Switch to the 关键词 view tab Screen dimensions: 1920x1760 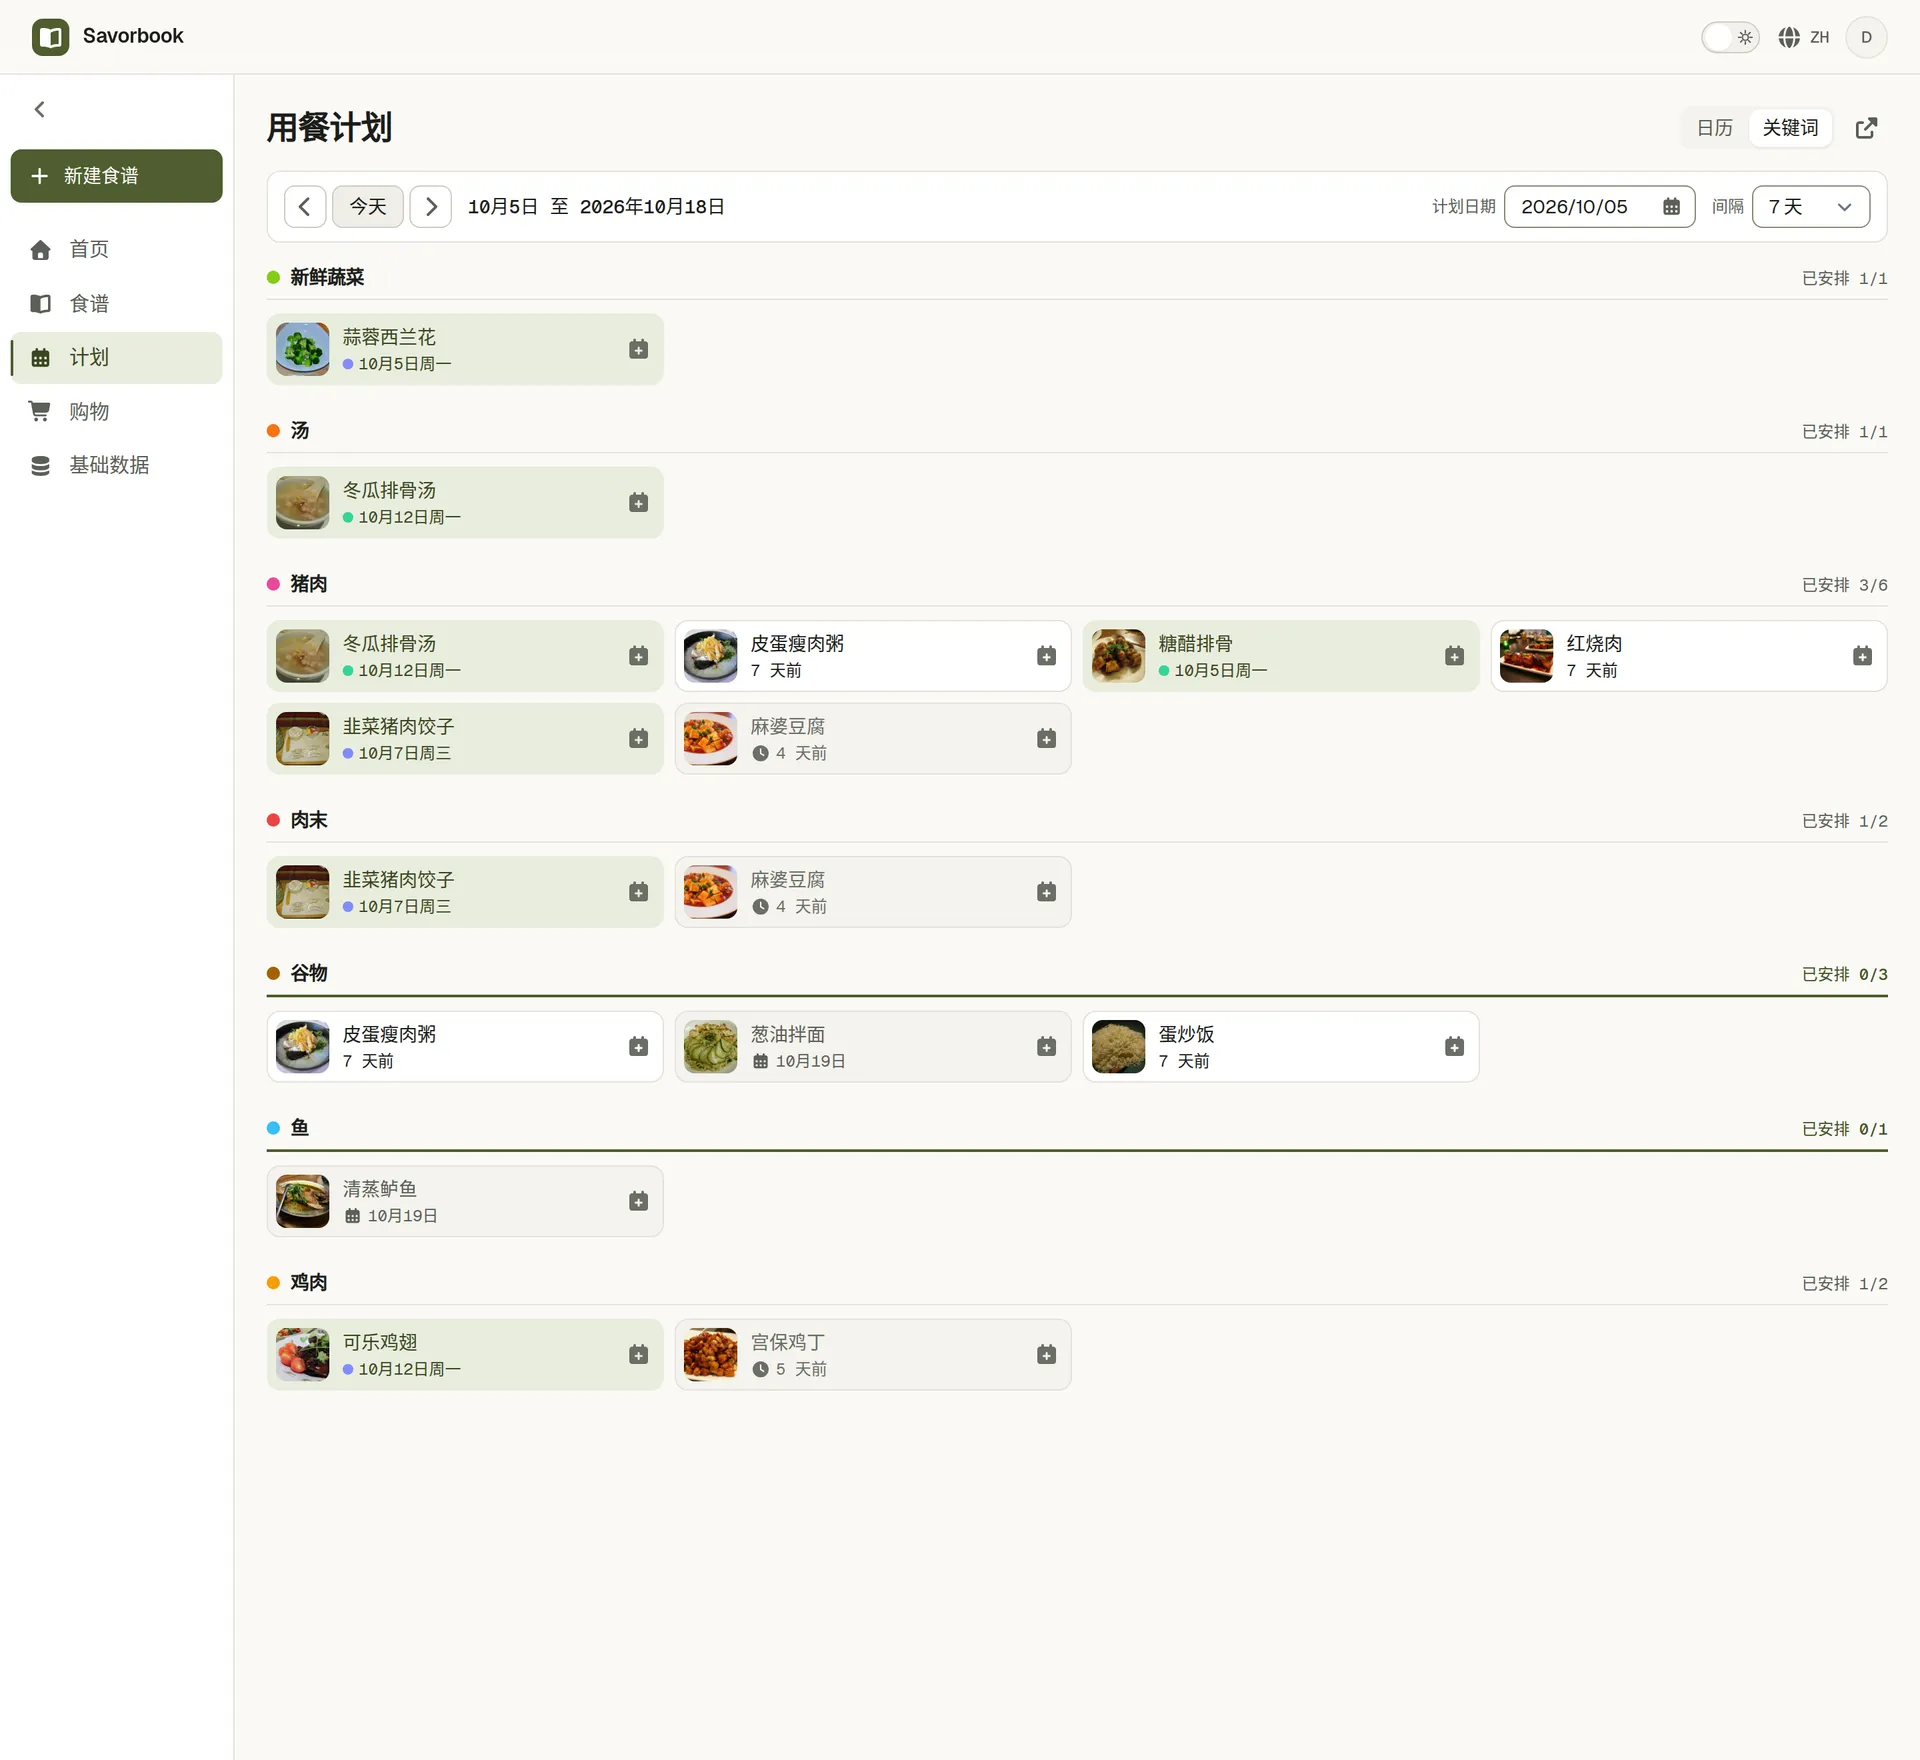tap(1790, 128)
